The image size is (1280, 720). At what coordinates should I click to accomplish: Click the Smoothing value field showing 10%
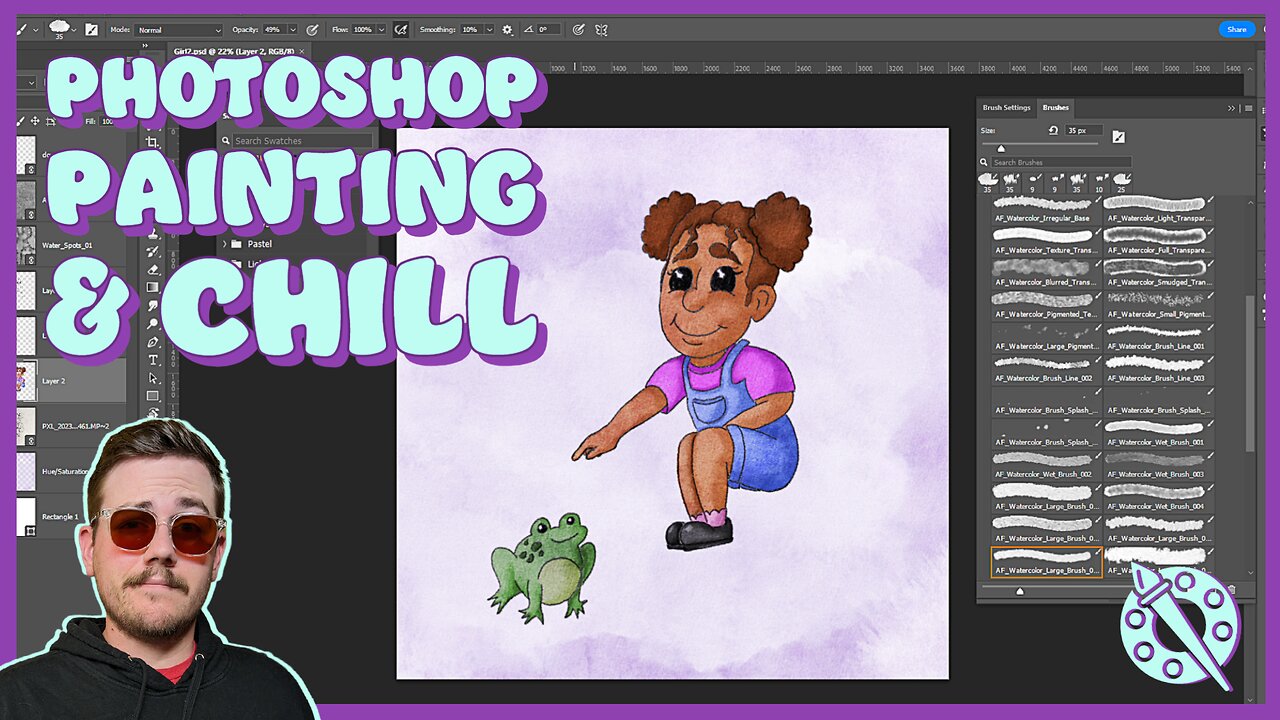(470, 30)
